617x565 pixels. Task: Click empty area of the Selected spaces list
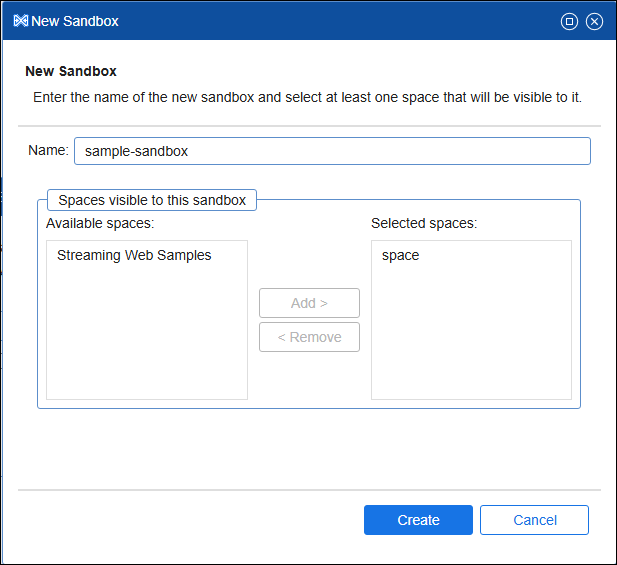click(471, 340)
